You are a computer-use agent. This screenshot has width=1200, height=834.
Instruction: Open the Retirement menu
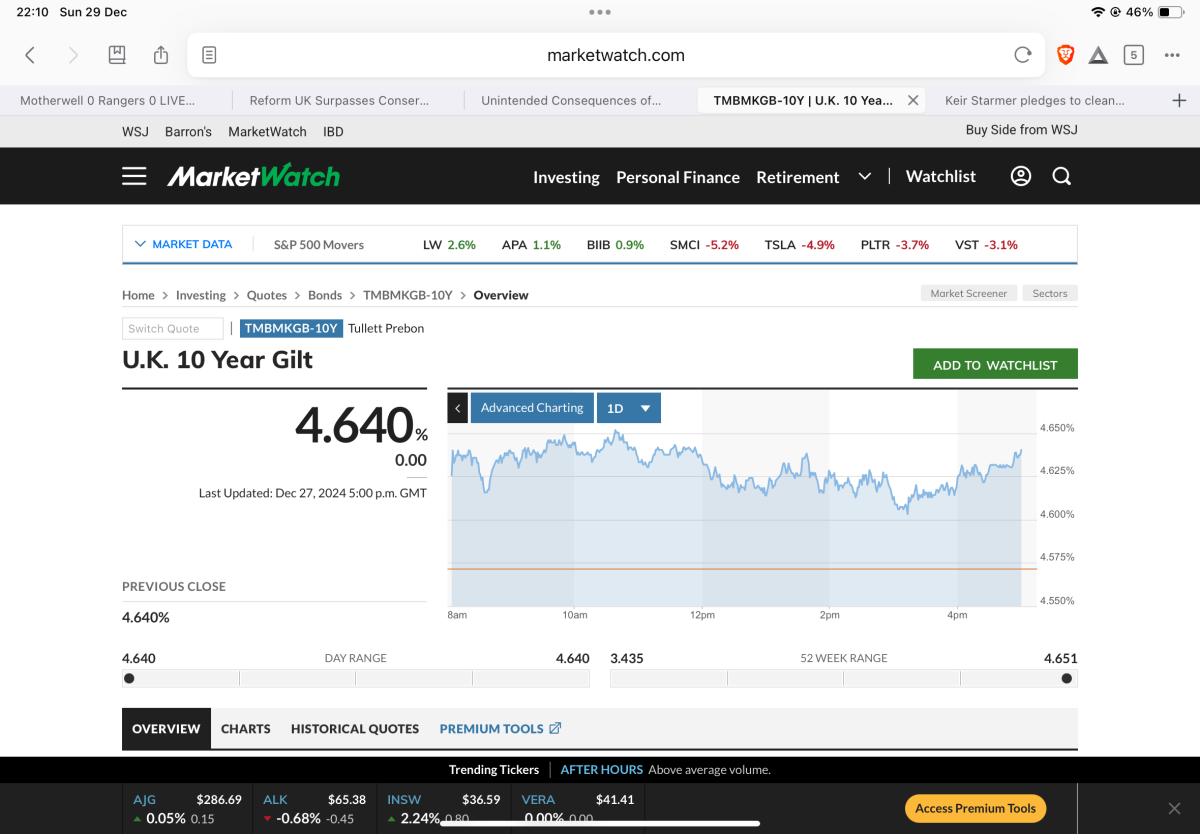(x=798, y=177)
